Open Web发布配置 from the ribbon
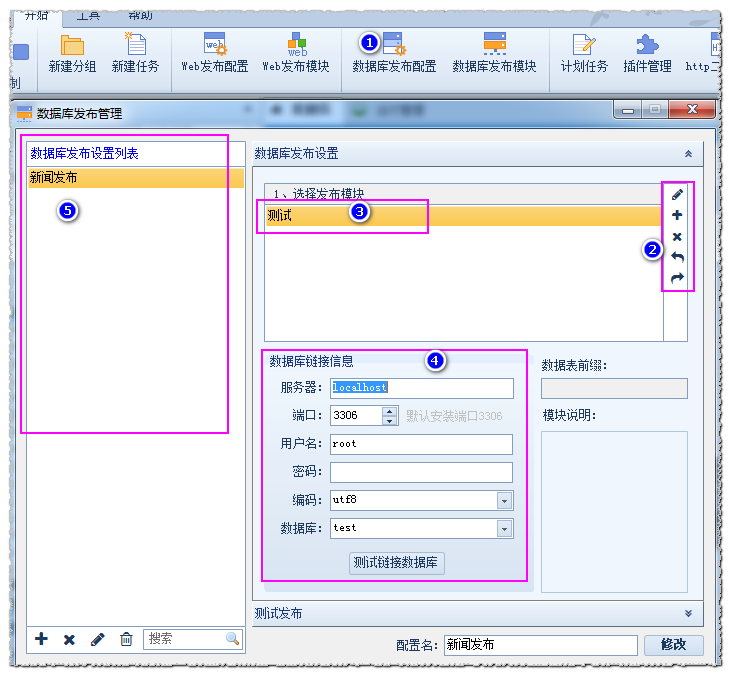The height and width of the screenshot is (676, 731). (x=214, y=53)
